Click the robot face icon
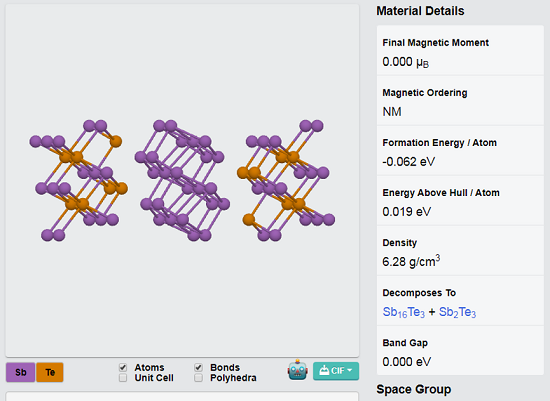The height and width of the screenshot is (401, 550). tap(297, 370)
